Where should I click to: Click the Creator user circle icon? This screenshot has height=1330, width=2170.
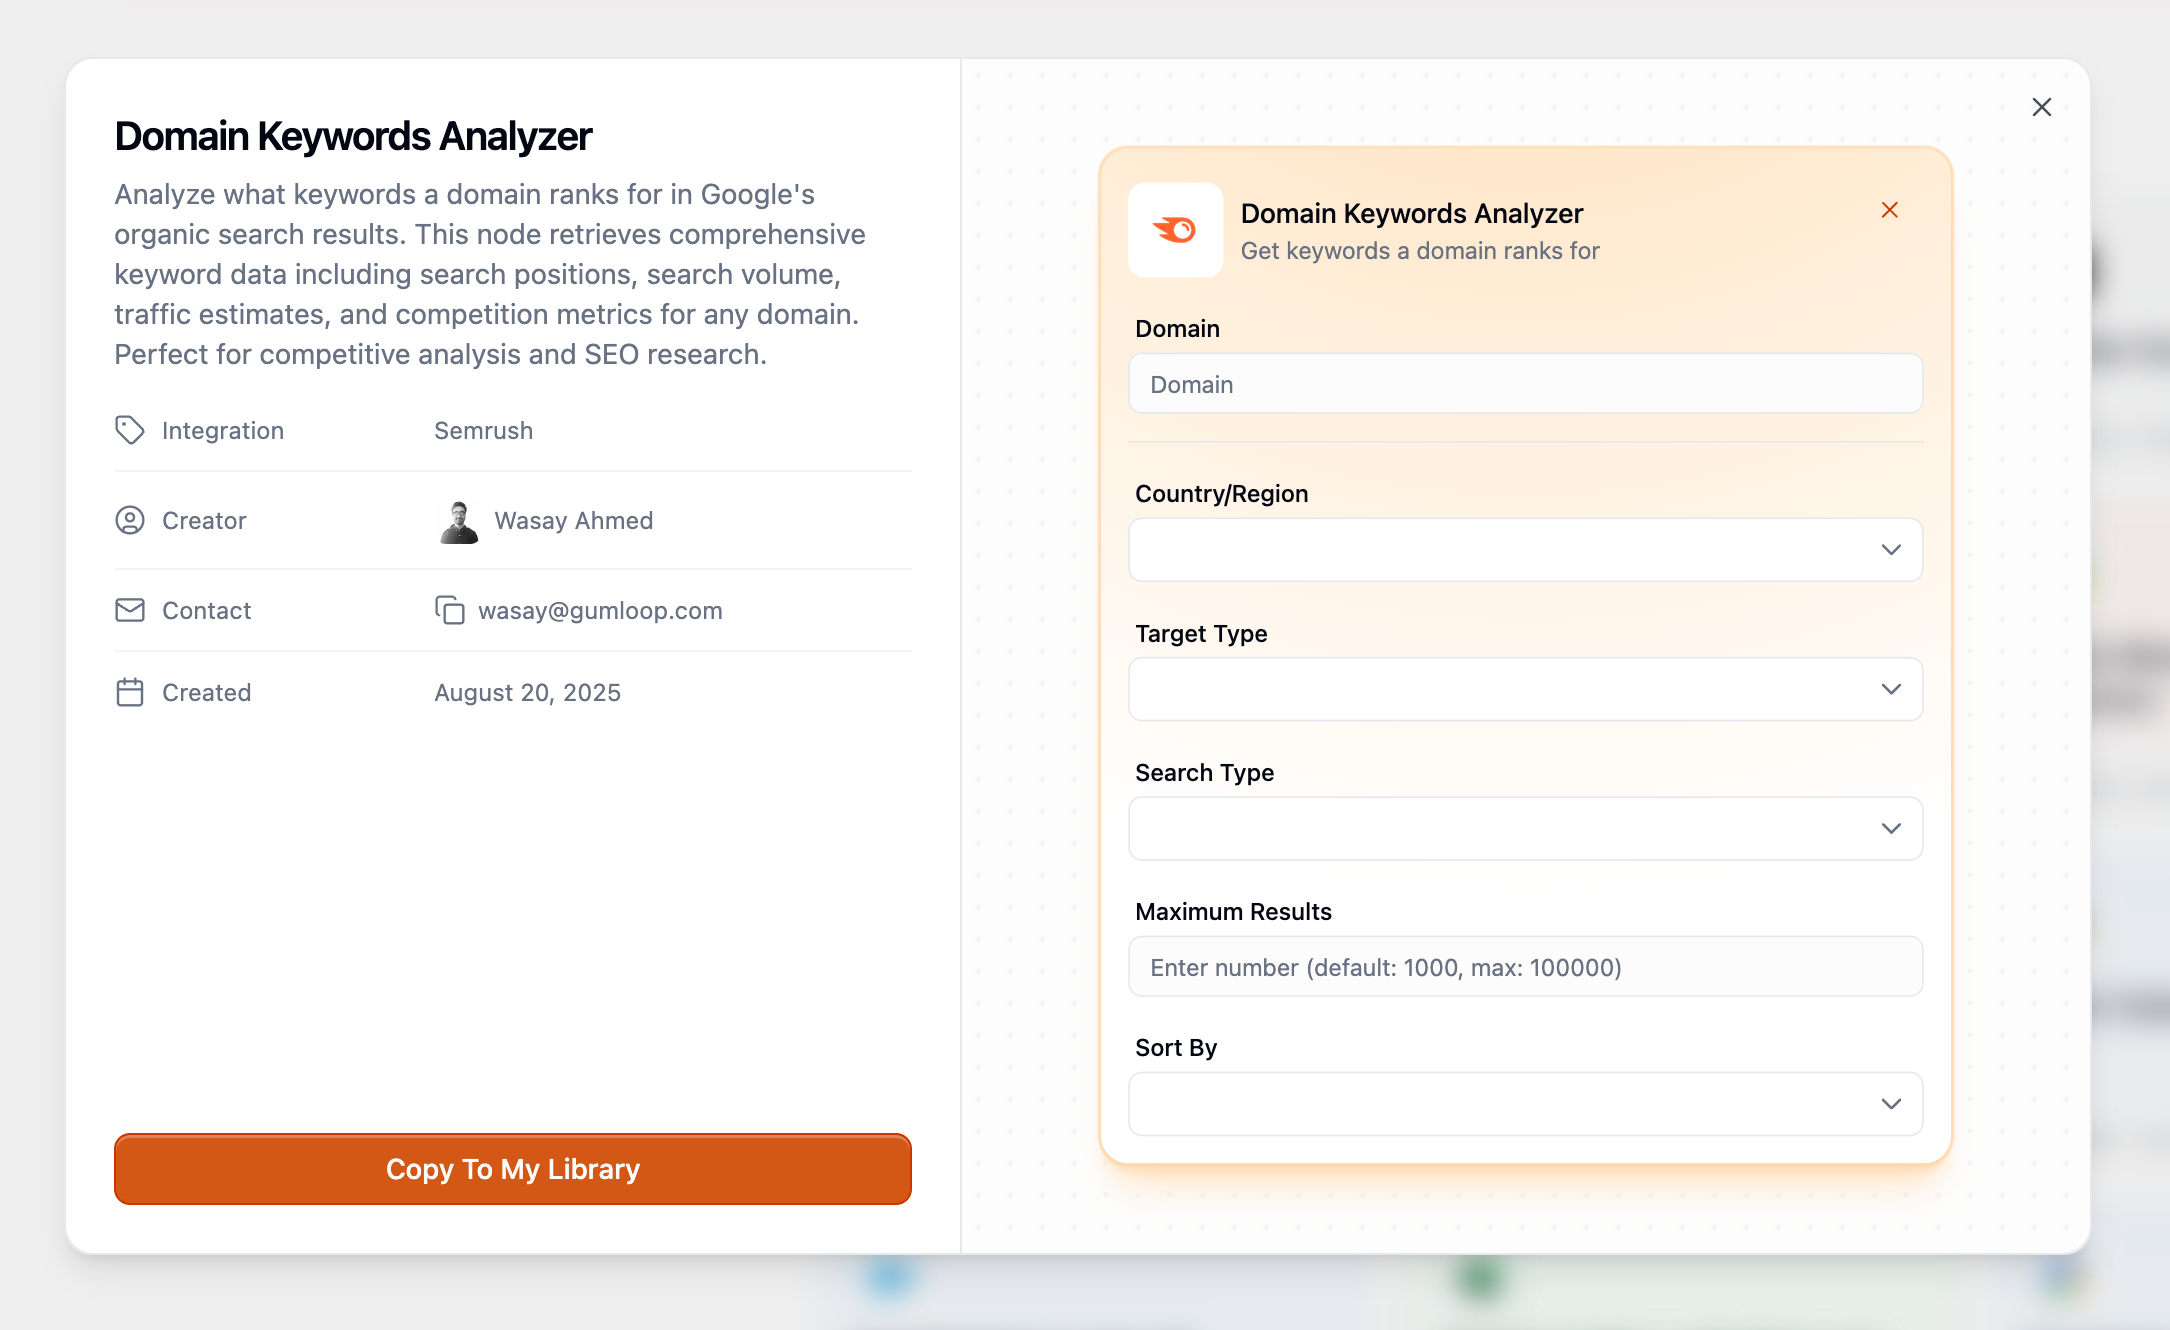(130, 520)
